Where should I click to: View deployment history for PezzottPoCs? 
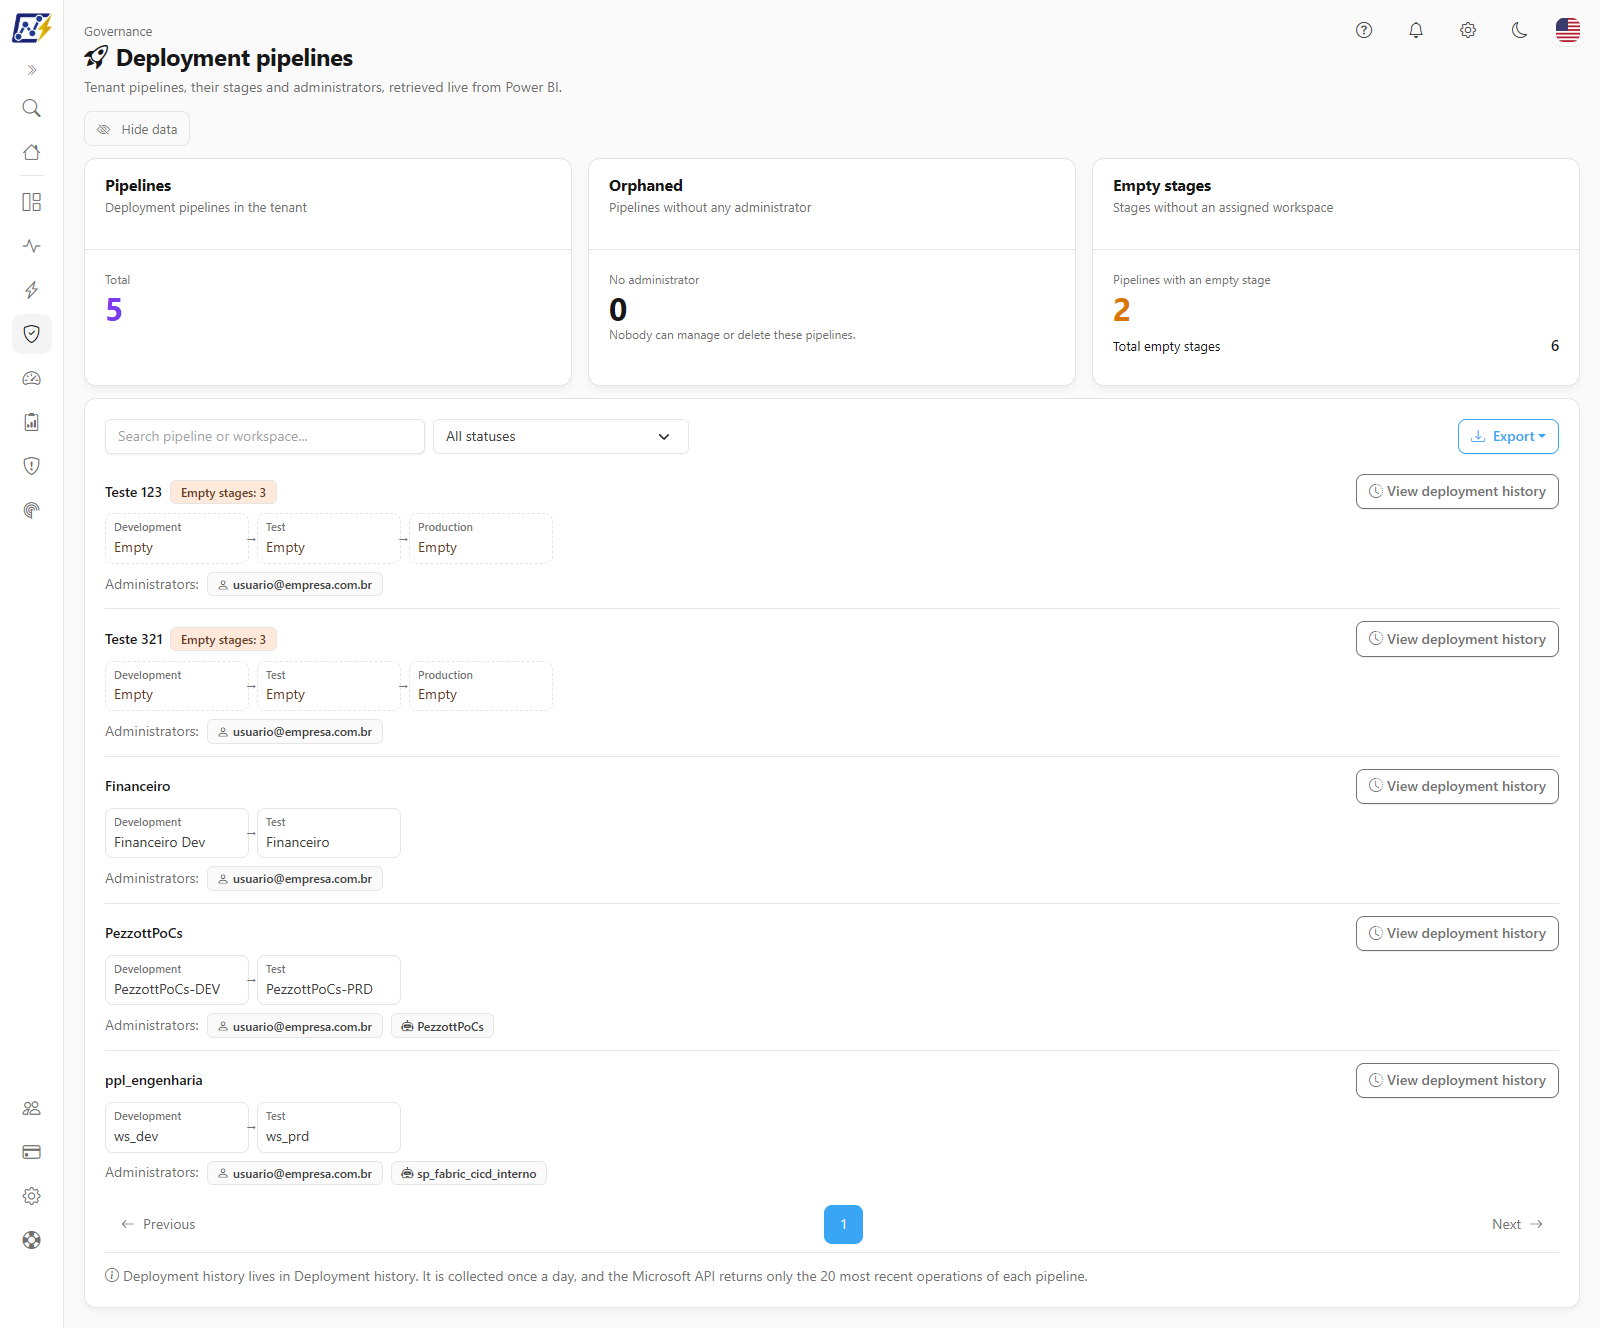[1457, 934]
